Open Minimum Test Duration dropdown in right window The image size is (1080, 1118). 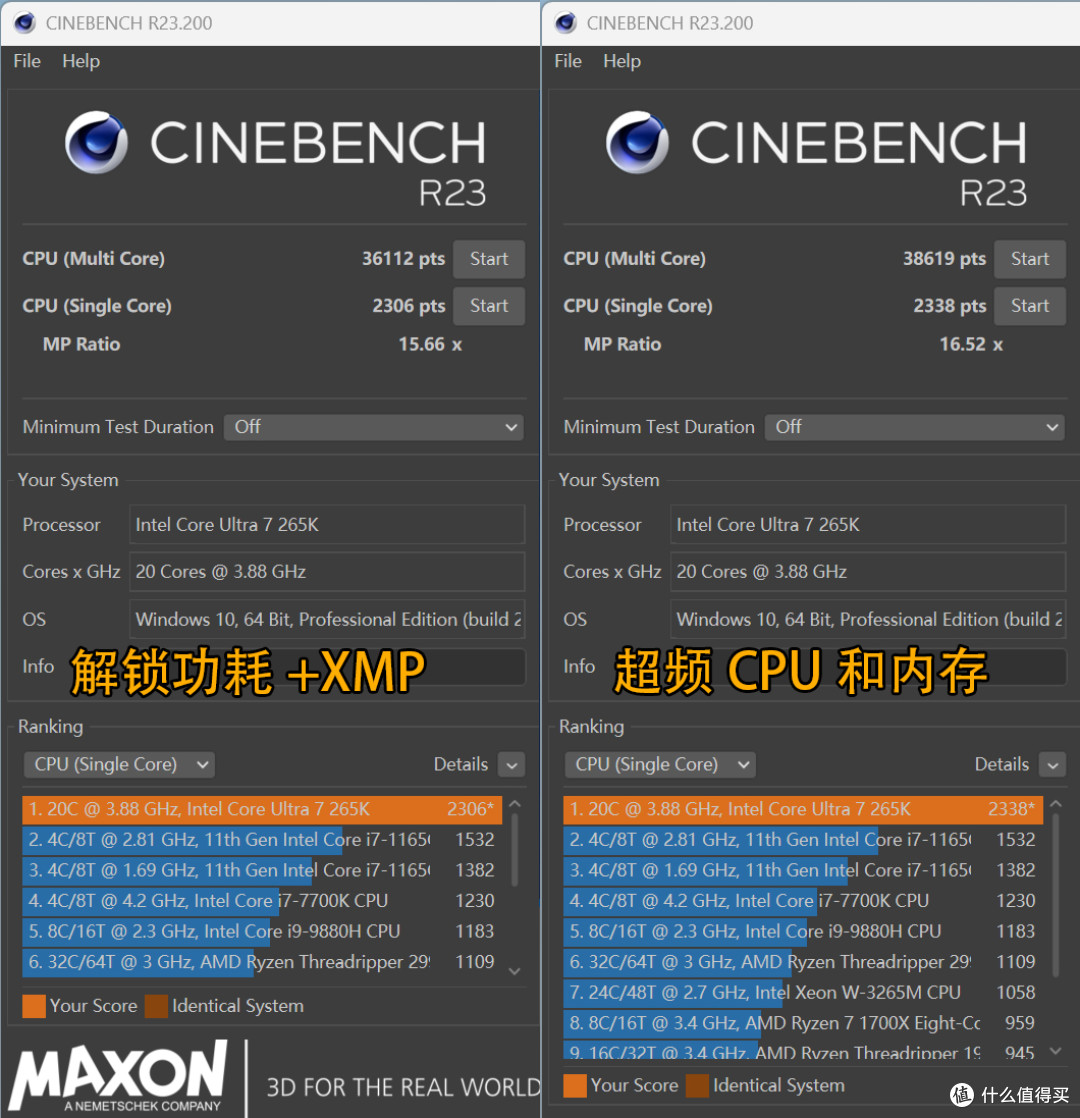pos(915,427)
